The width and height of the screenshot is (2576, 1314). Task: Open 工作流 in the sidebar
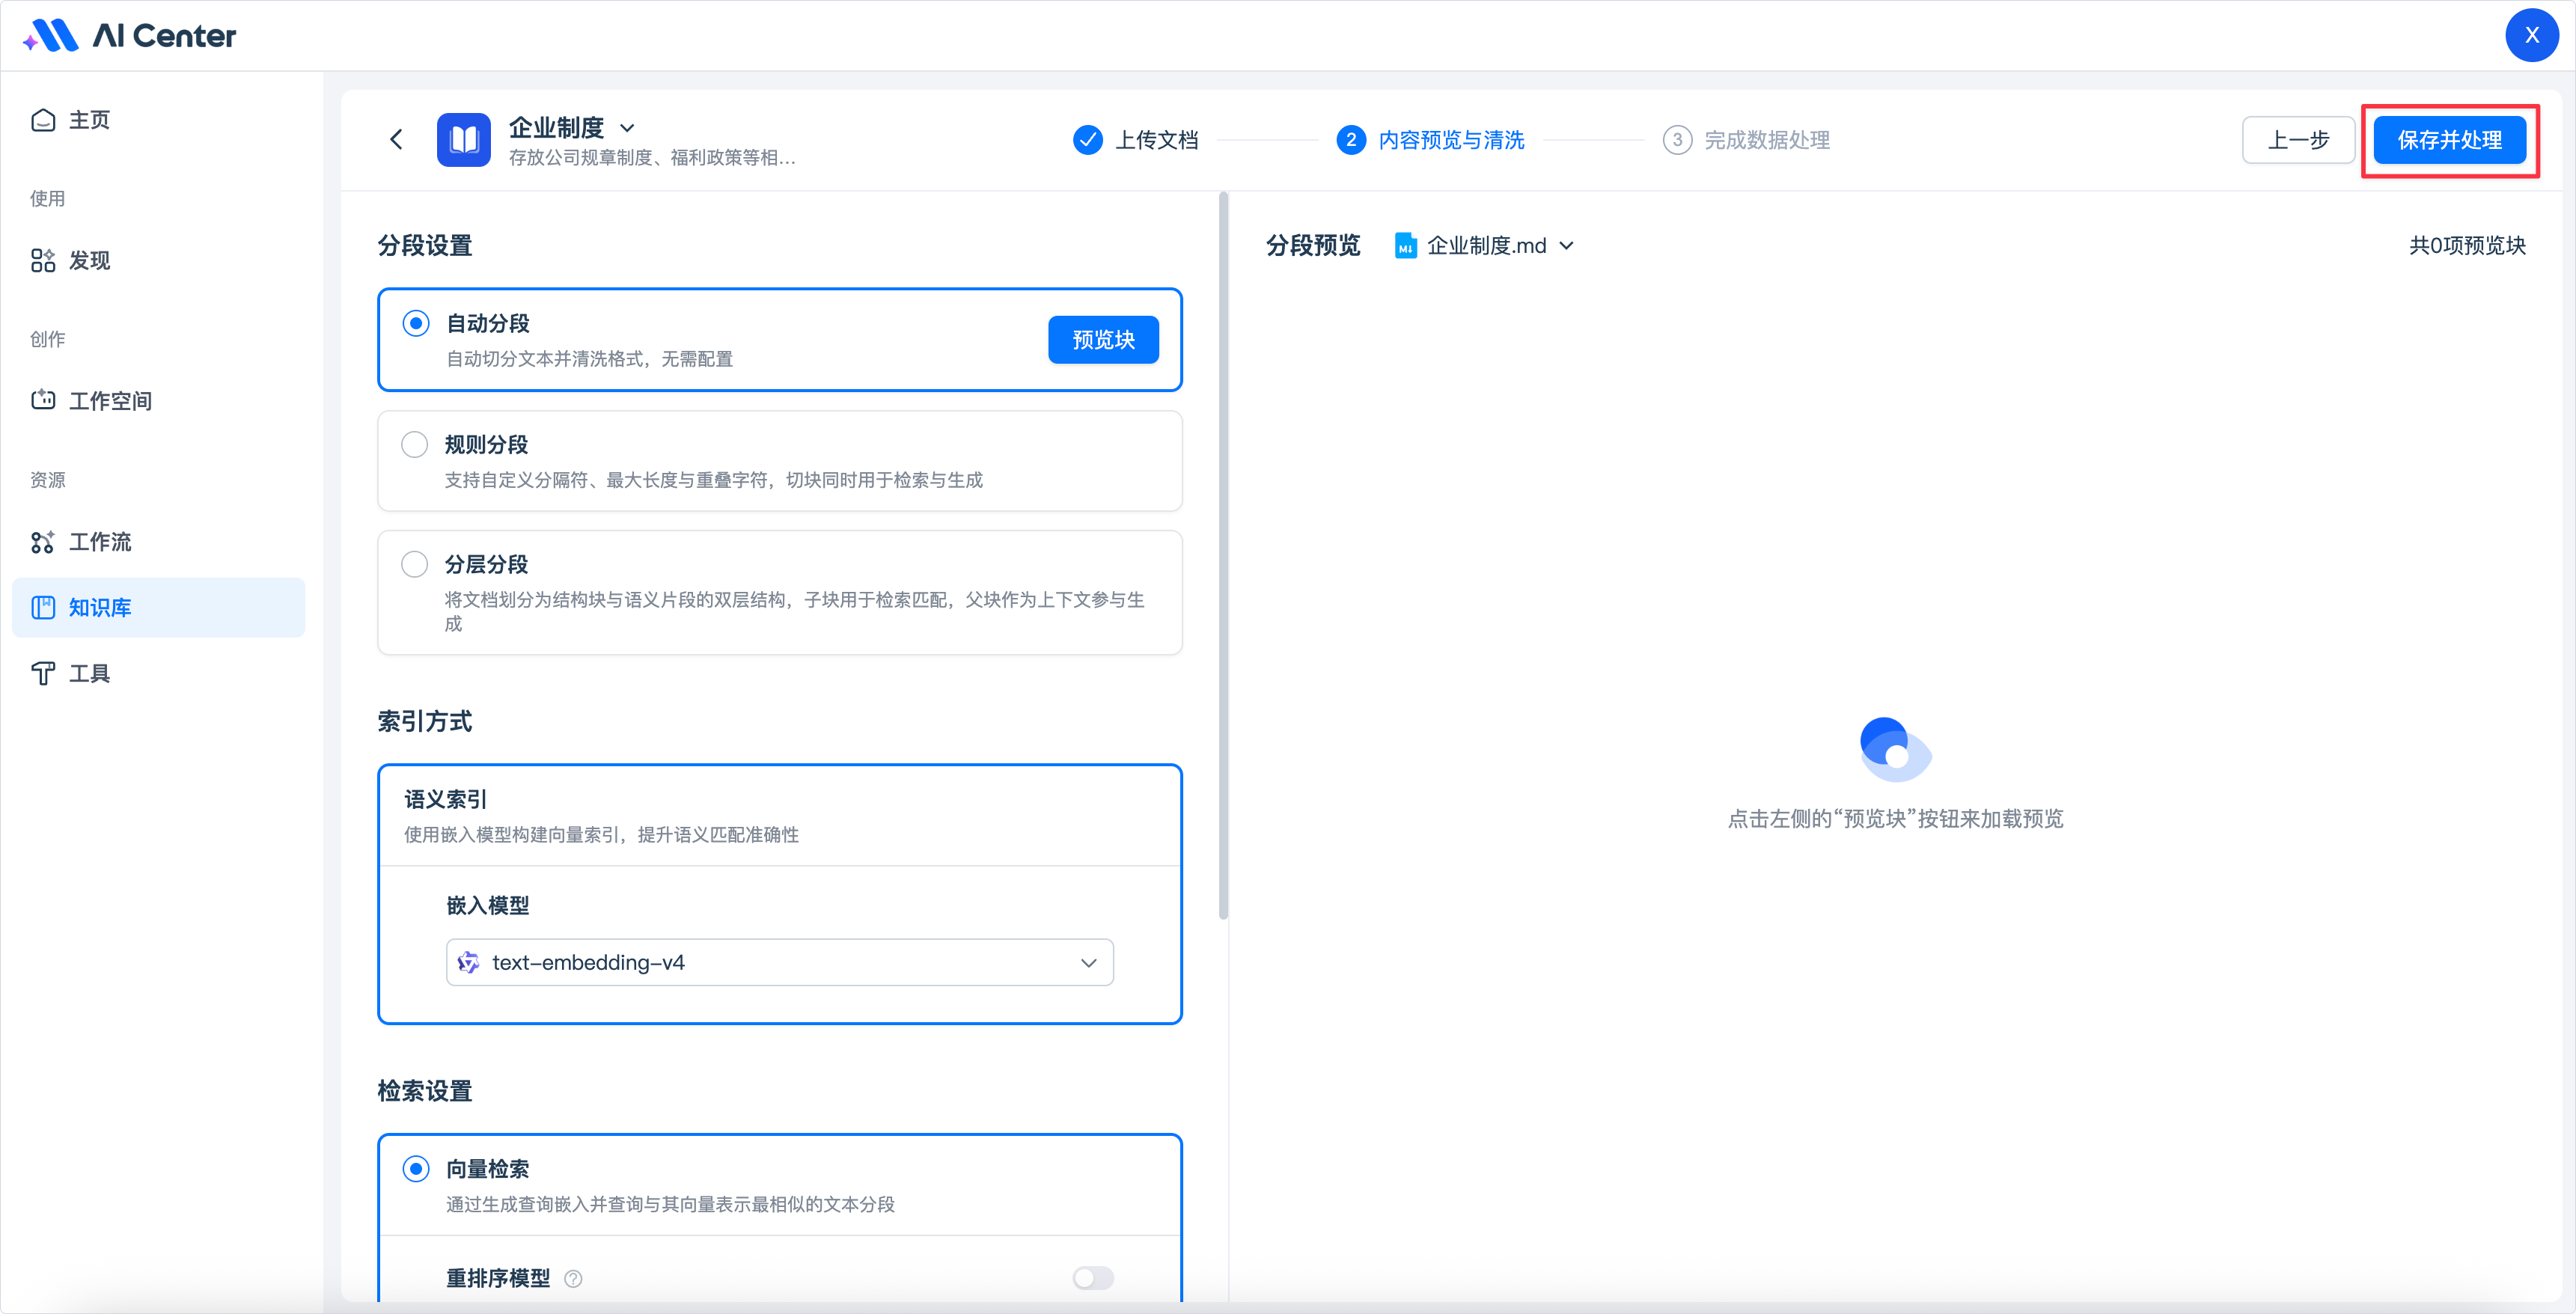pyautogui.click(x=100, y=542)
